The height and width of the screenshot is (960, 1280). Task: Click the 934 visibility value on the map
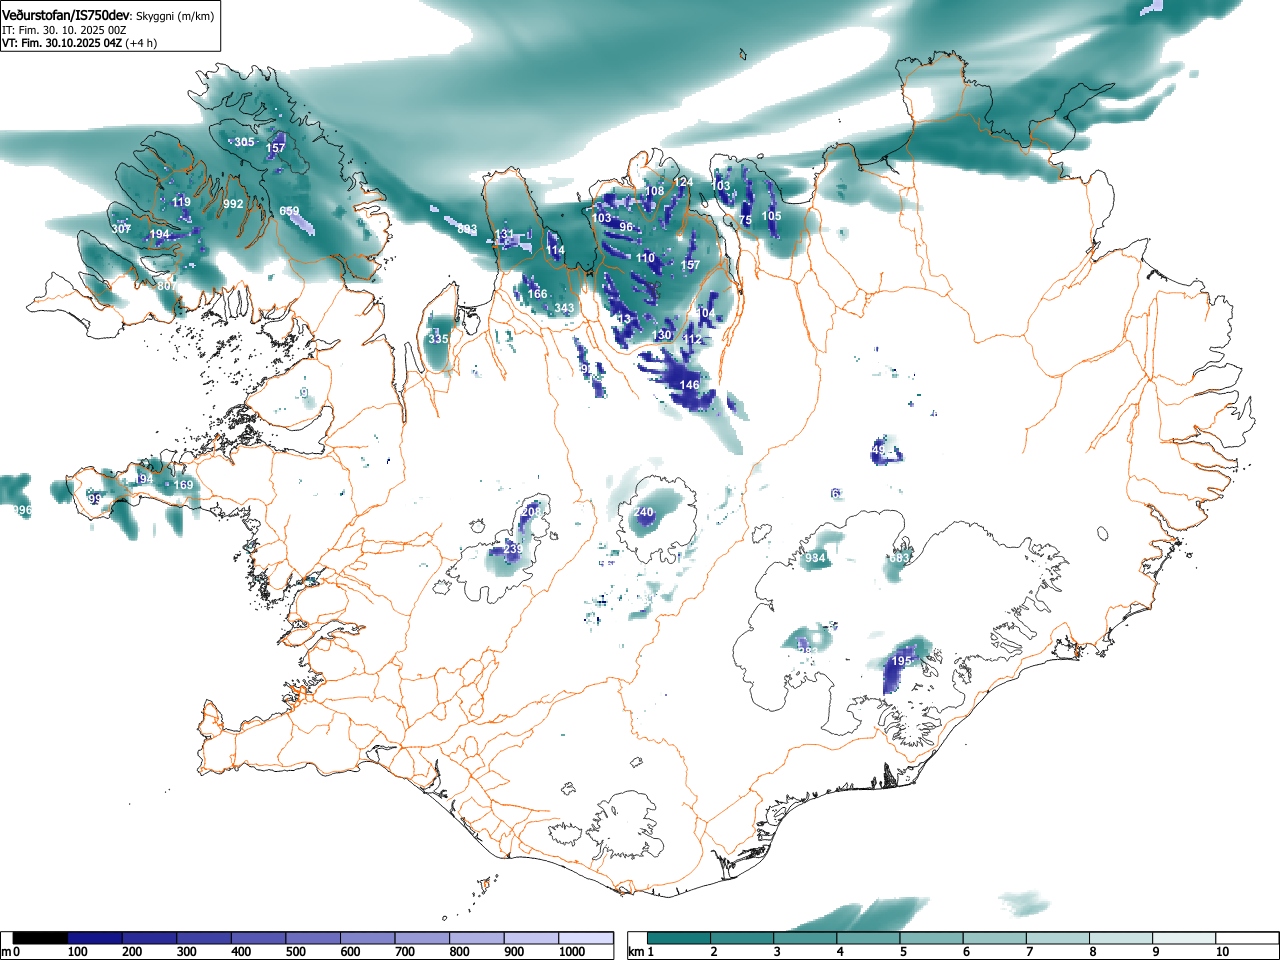[x=816, y=558]
